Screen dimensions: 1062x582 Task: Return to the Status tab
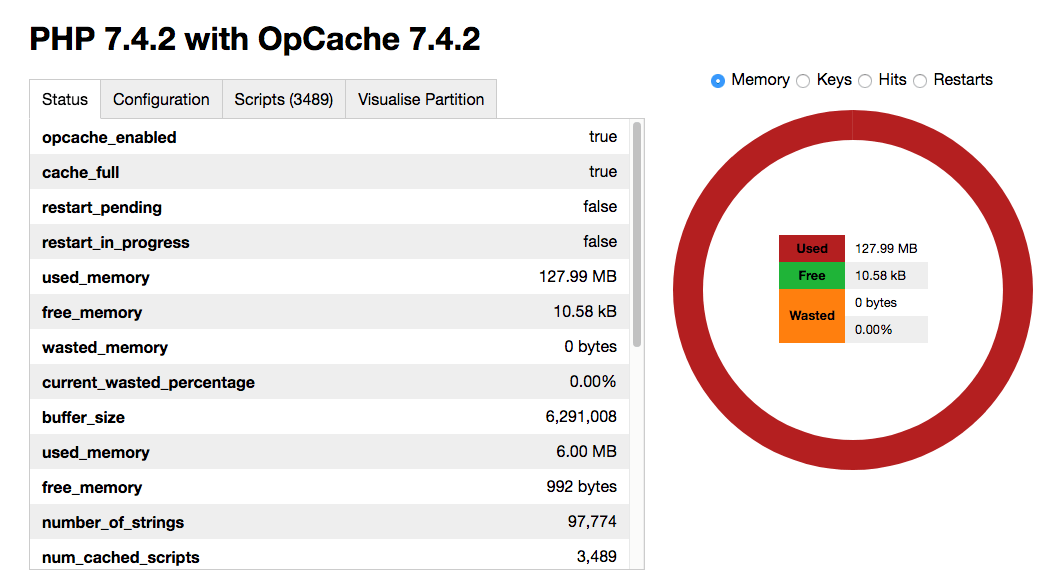click(64, 99)
